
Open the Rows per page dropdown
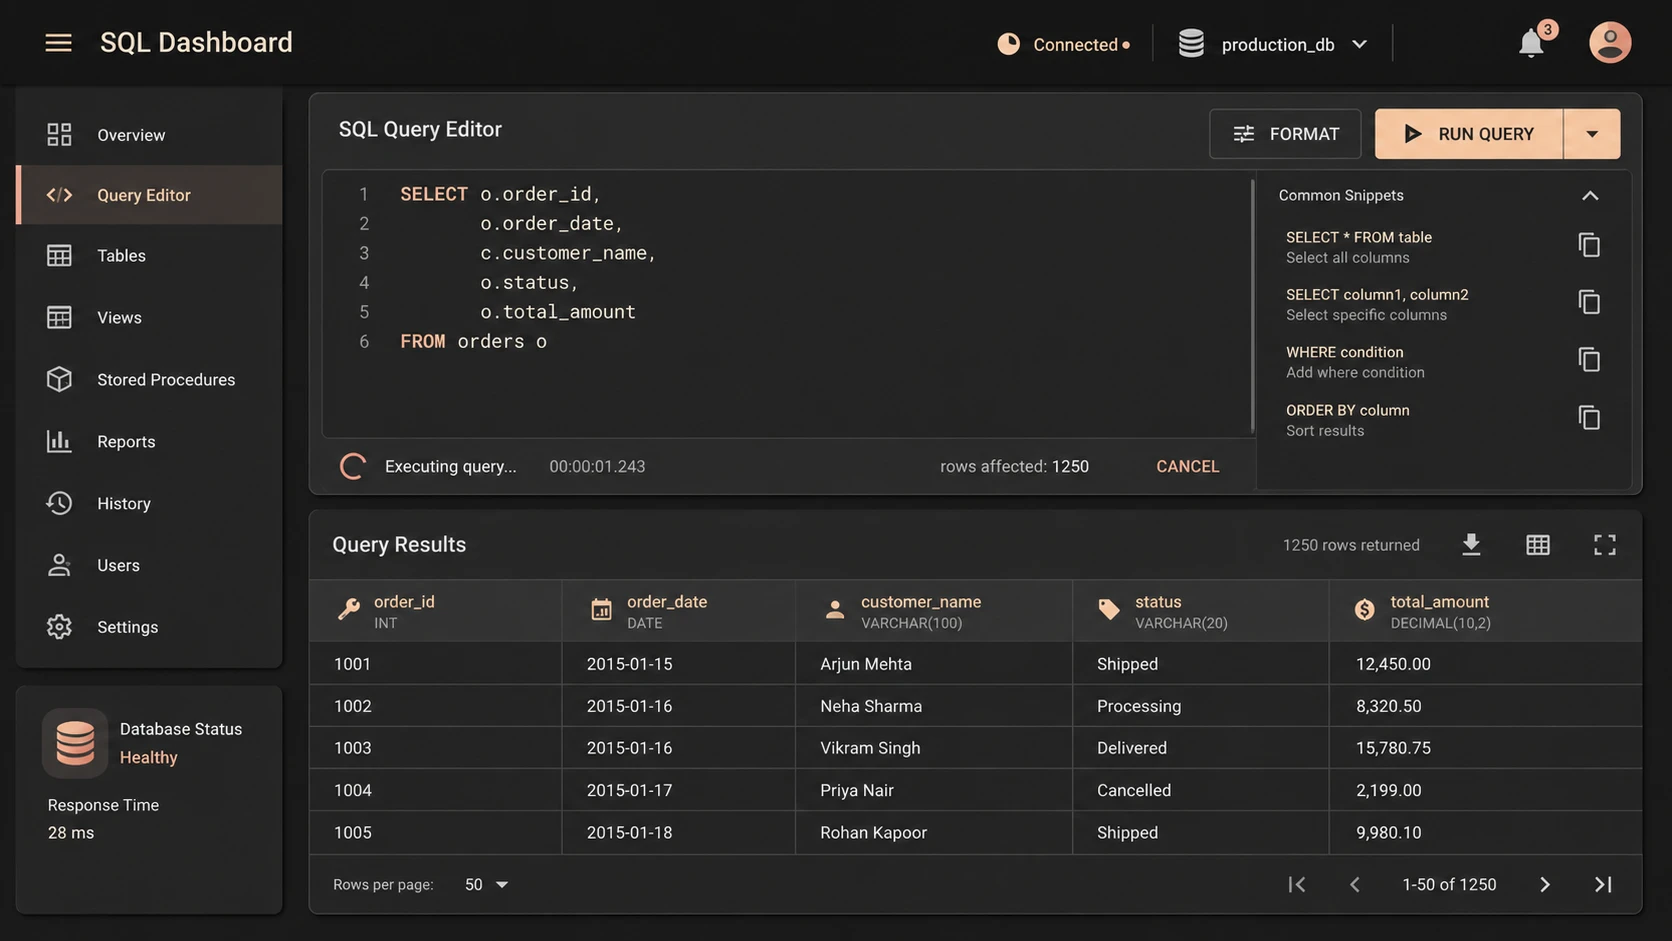point(487,884)
